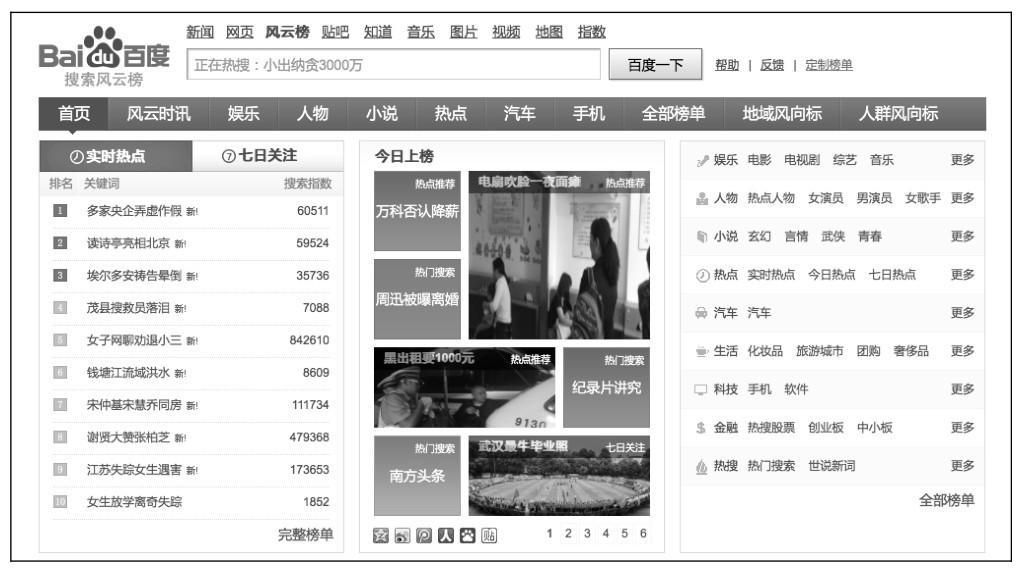1021x570 pixels.
Task: Open the 贴吧 top link
Action: point(335,32)
